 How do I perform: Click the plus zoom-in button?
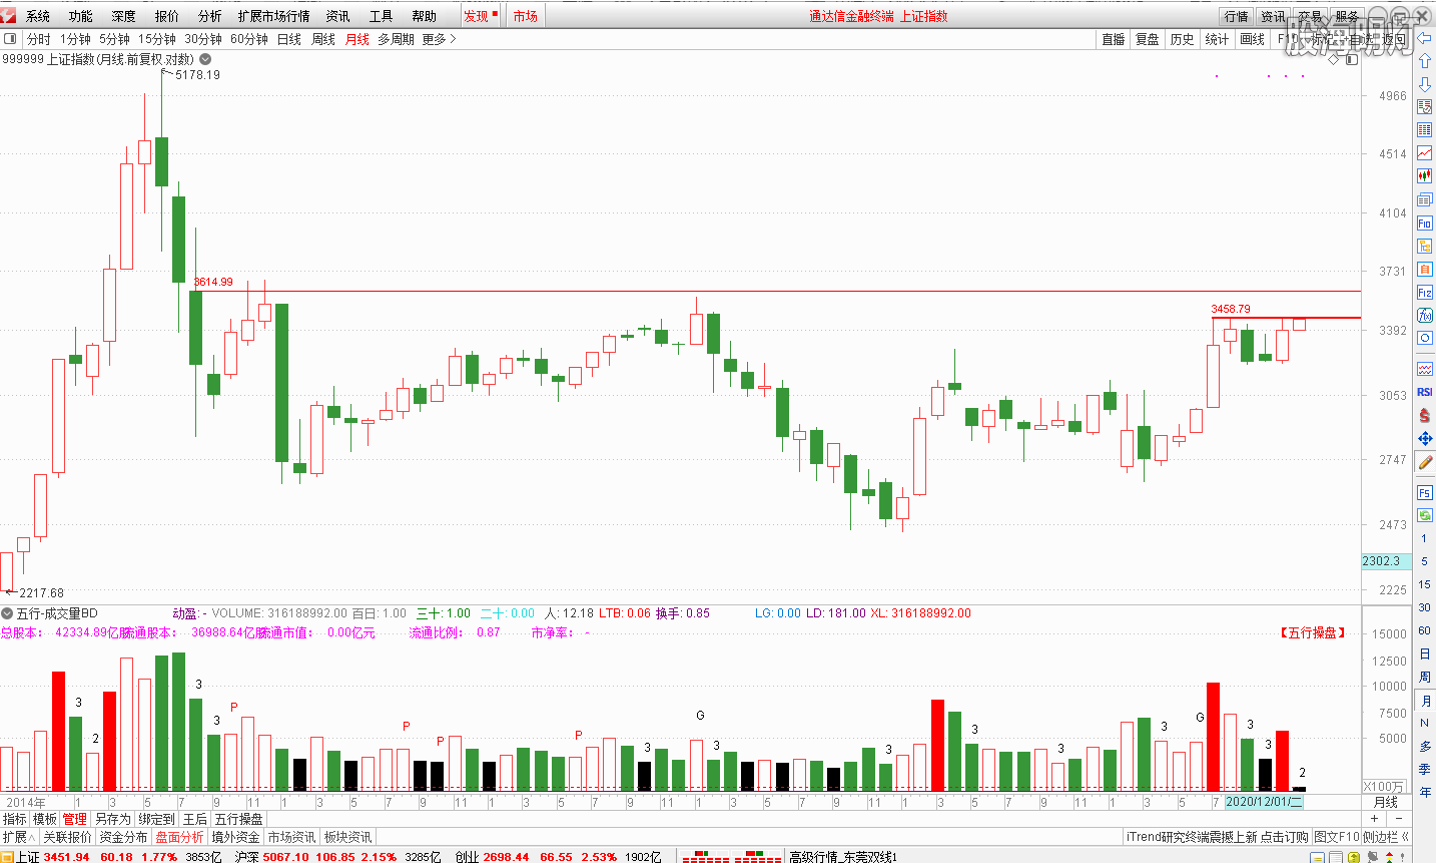(1375, 818)
